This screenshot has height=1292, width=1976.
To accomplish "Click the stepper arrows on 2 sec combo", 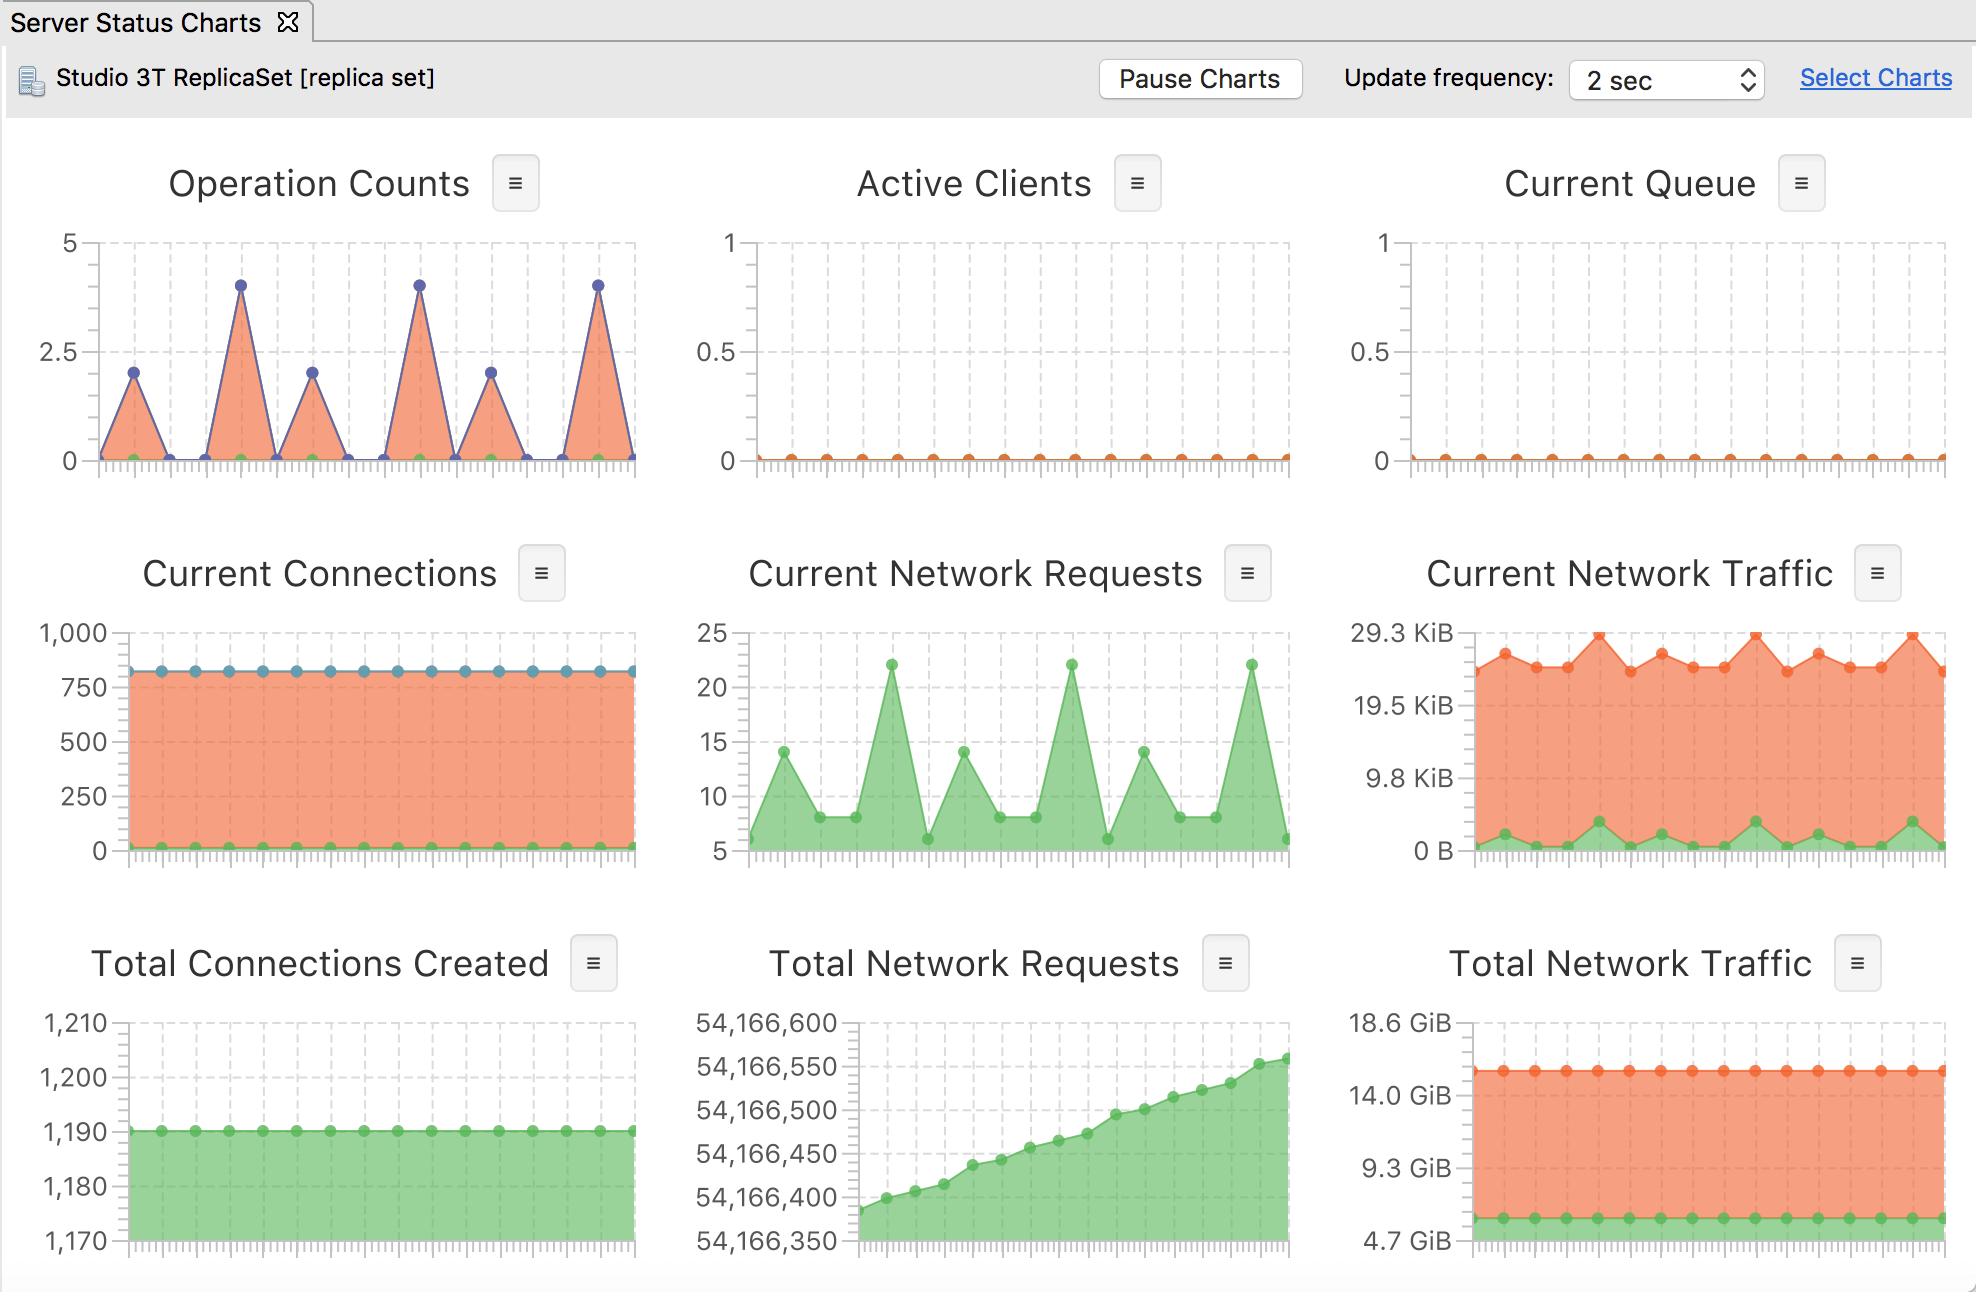I will (x=1747, y=80).
